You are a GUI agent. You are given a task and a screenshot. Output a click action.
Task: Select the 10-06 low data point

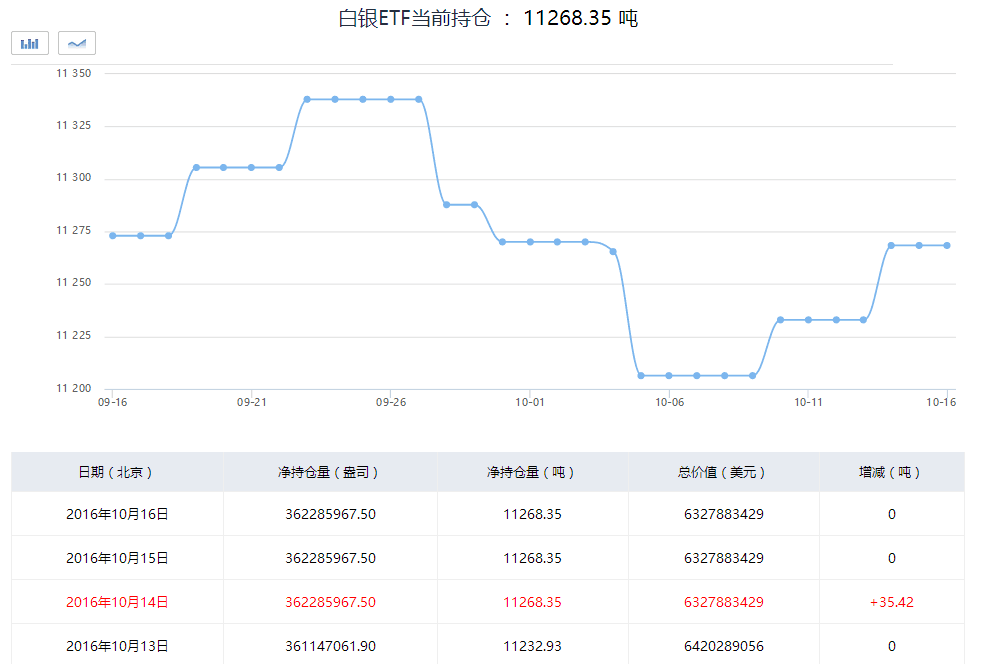669,376
